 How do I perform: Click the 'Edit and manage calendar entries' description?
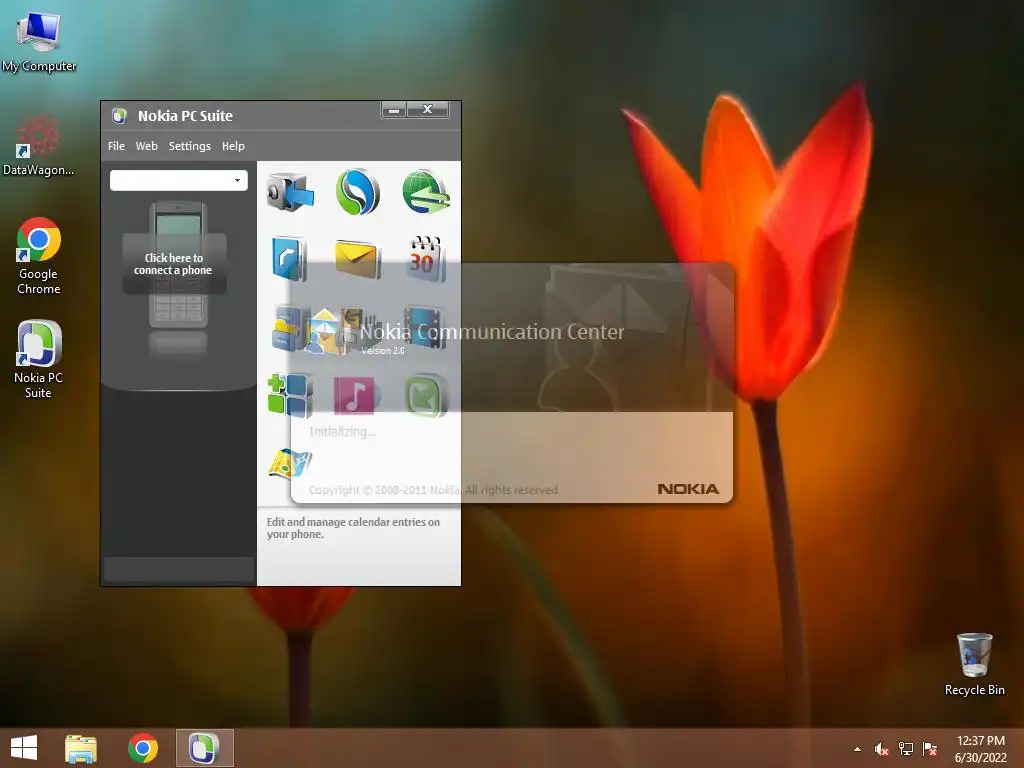[x=353, y=528]
